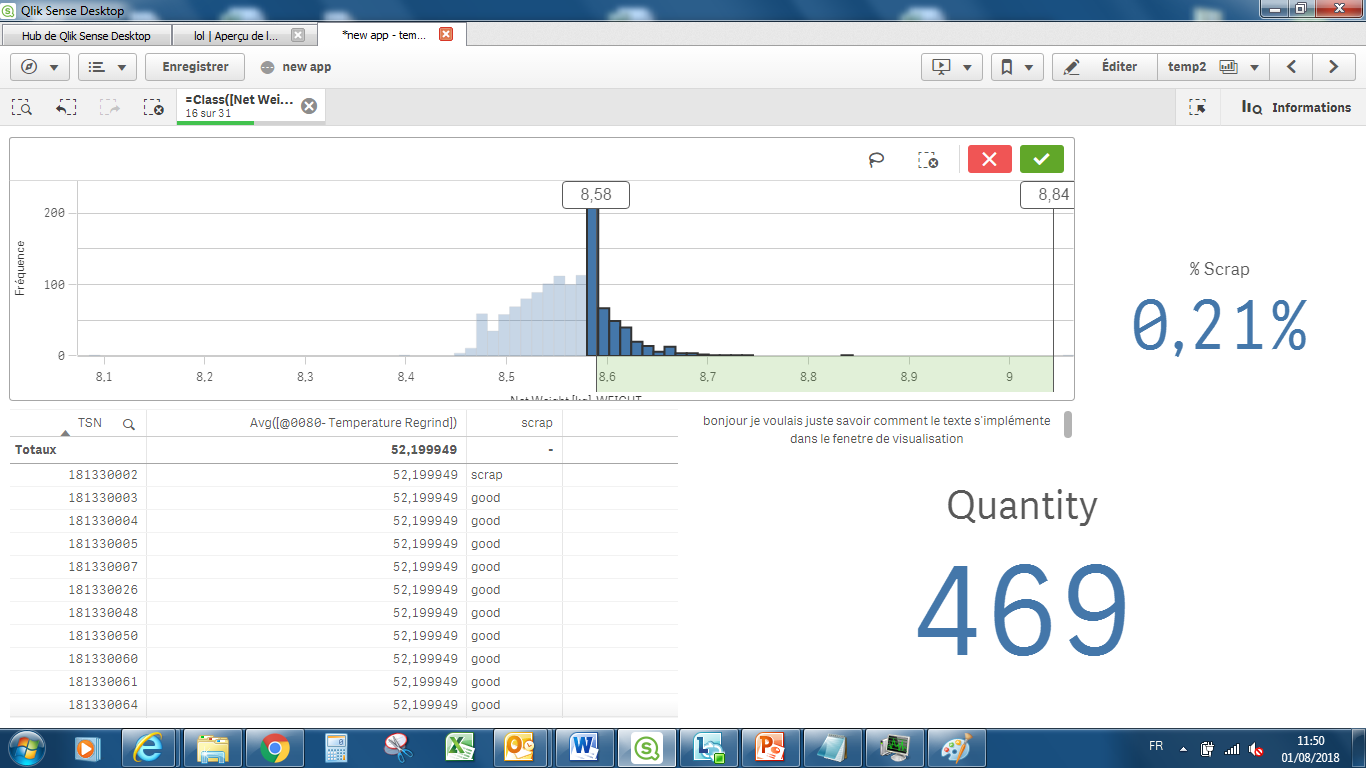
Task: Remove the =Class([Net Wei... selection chip
Action: click(309, 106)
